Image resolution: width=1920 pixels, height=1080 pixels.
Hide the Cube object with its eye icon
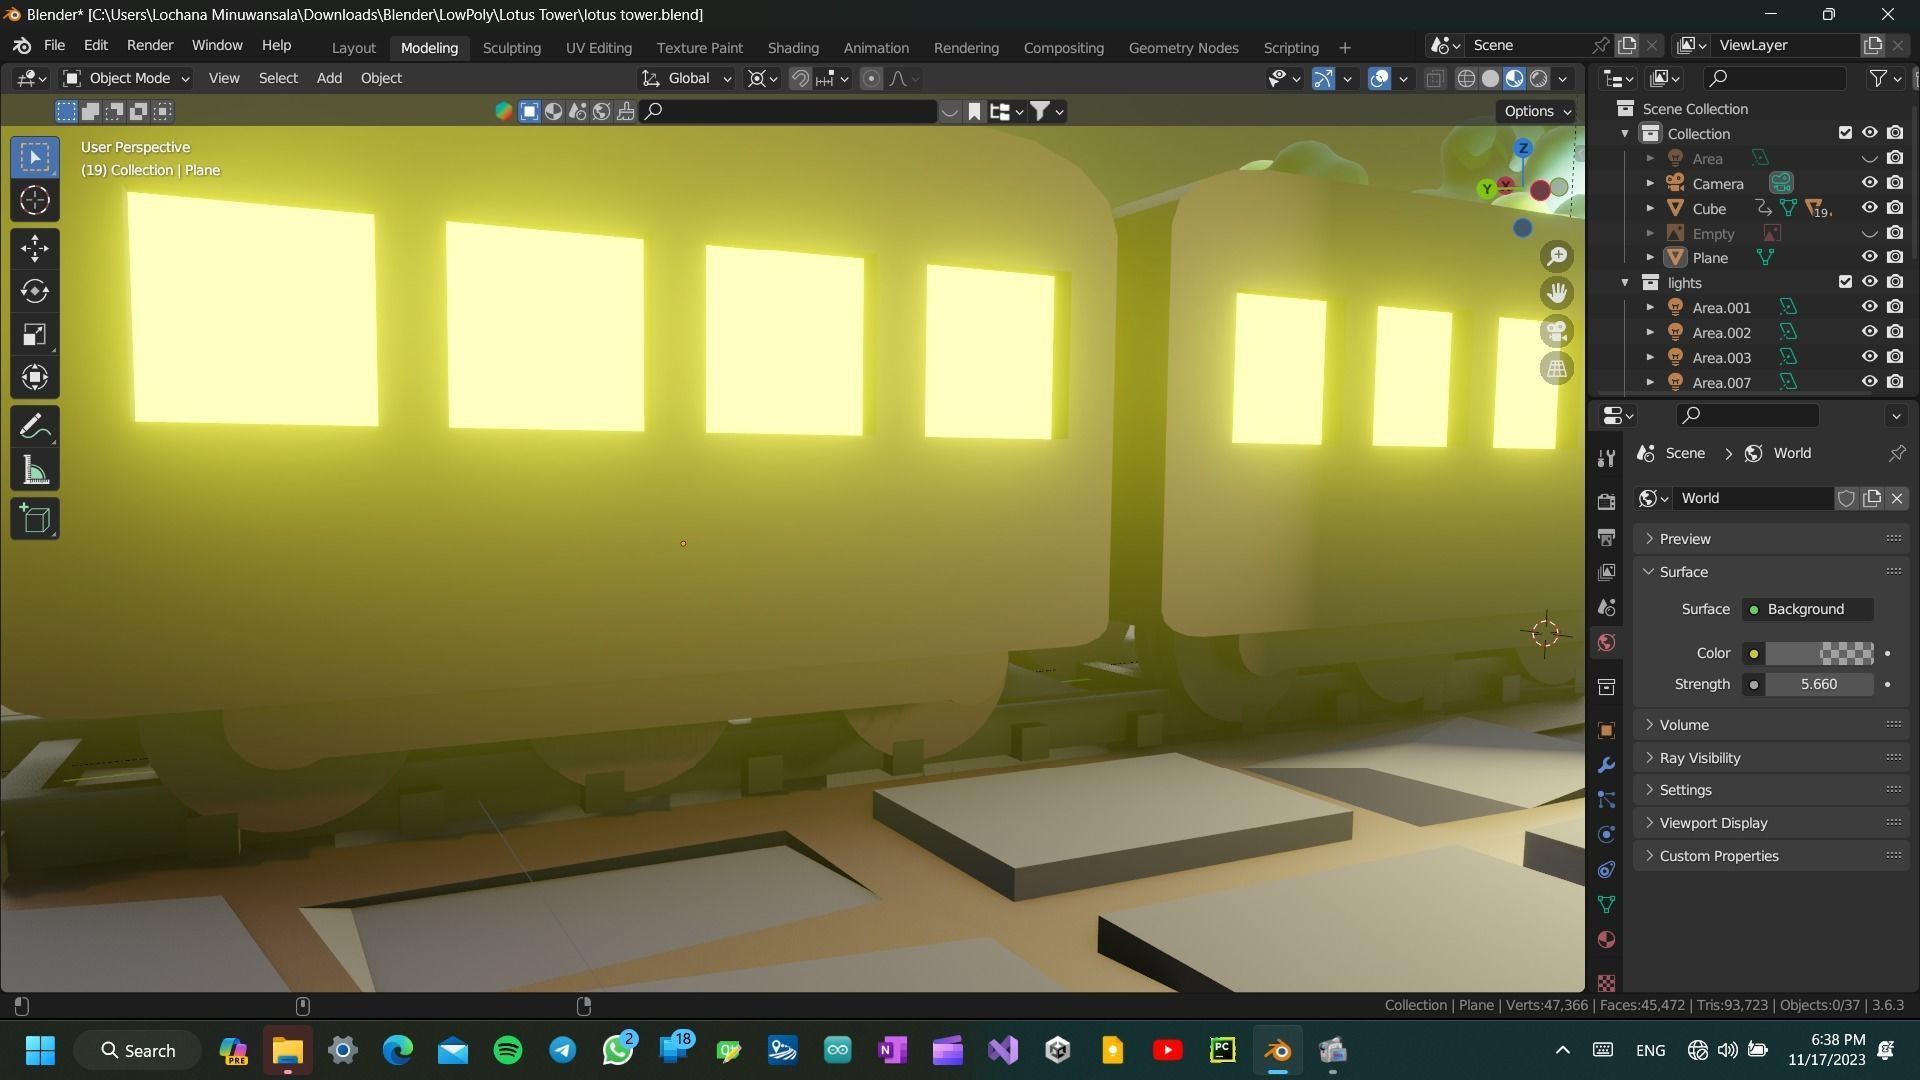point(1868,208)
